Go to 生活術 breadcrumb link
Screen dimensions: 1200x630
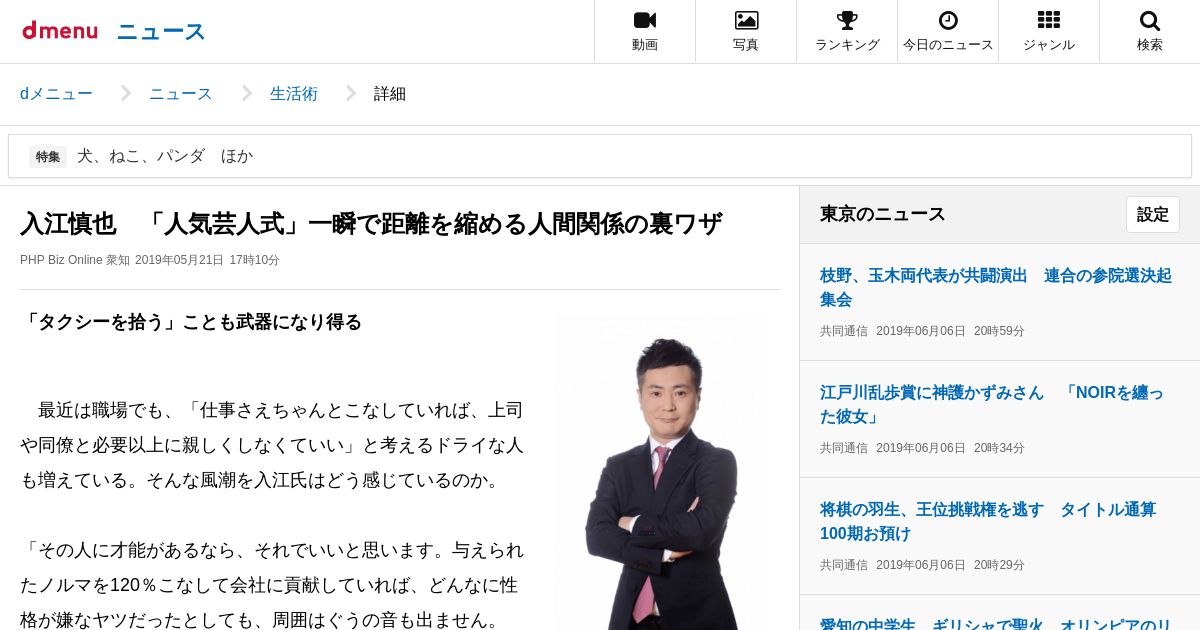click(x=294, y=94)
